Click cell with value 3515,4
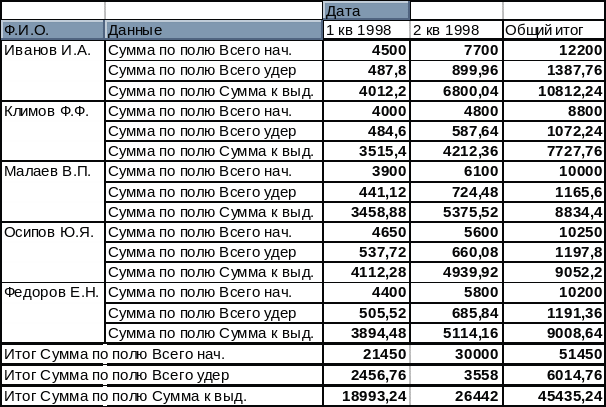This screenshot has width=606, height=407. pos(366,151)
